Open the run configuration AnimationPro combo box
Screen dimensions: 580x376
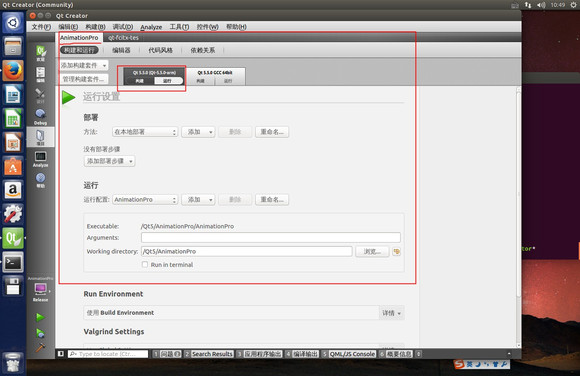[x=145, y=199]
